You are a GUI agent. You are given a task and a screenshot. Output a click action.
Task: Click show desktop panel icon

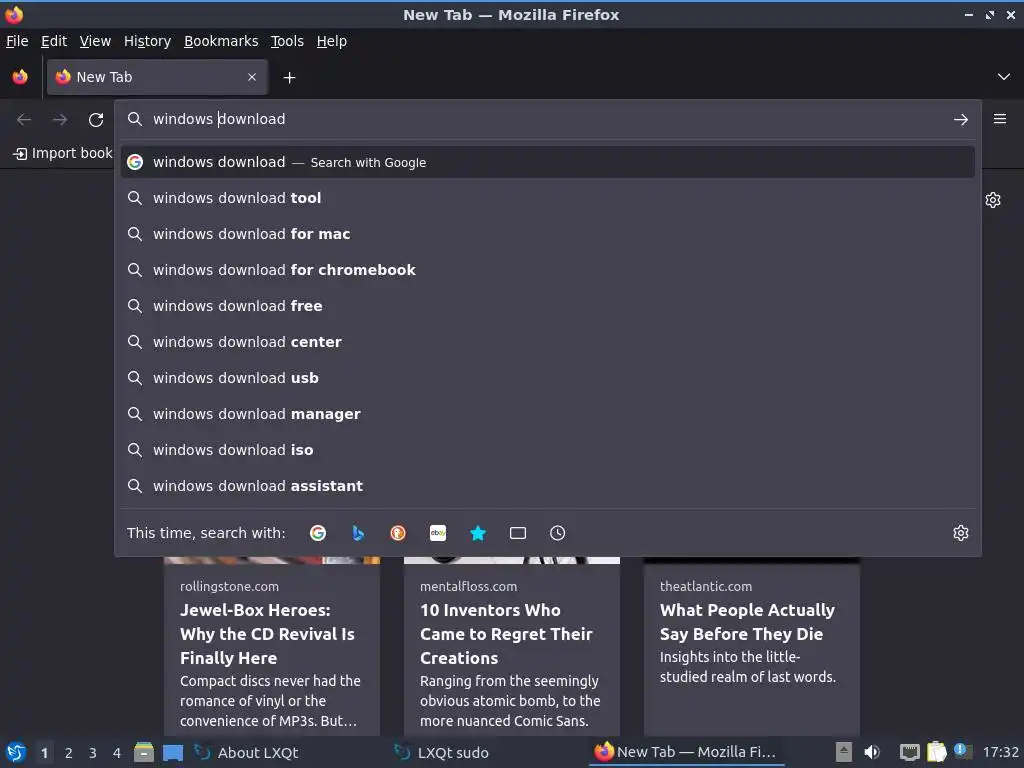(173, 752)
